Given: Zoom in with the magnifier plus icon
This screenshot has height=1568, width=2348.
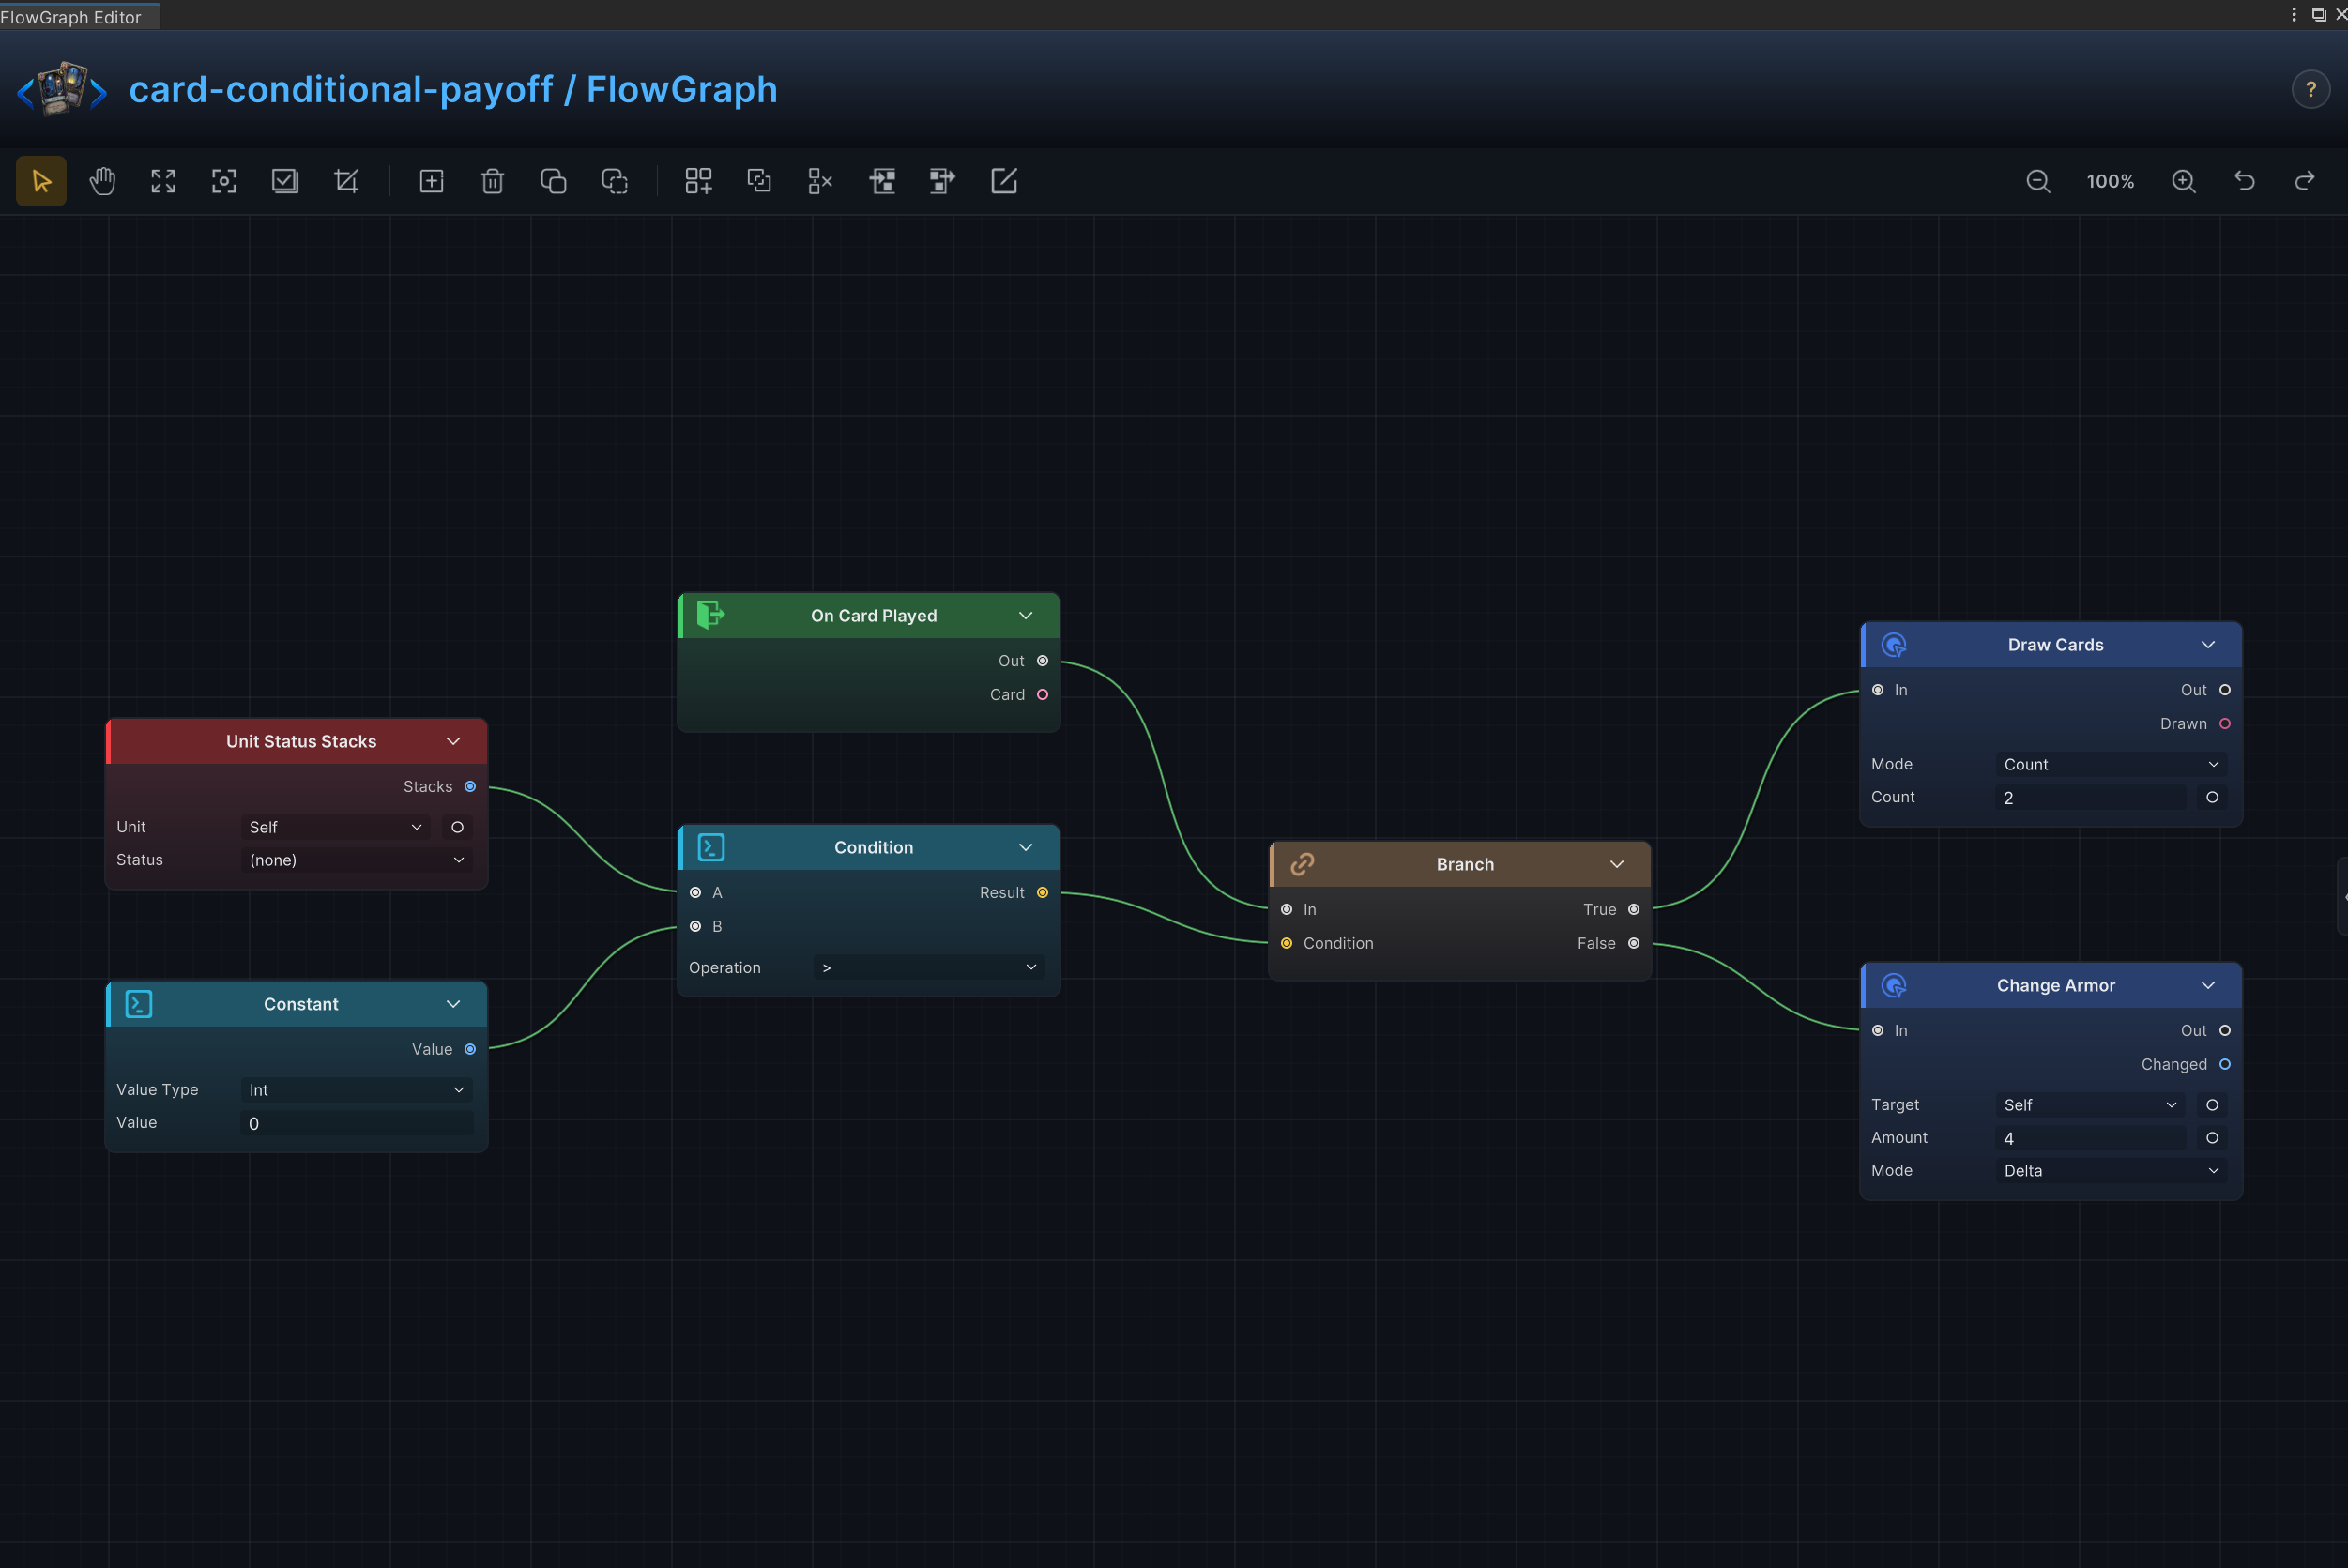Looking at the screenshot, I should point(2183,181).
